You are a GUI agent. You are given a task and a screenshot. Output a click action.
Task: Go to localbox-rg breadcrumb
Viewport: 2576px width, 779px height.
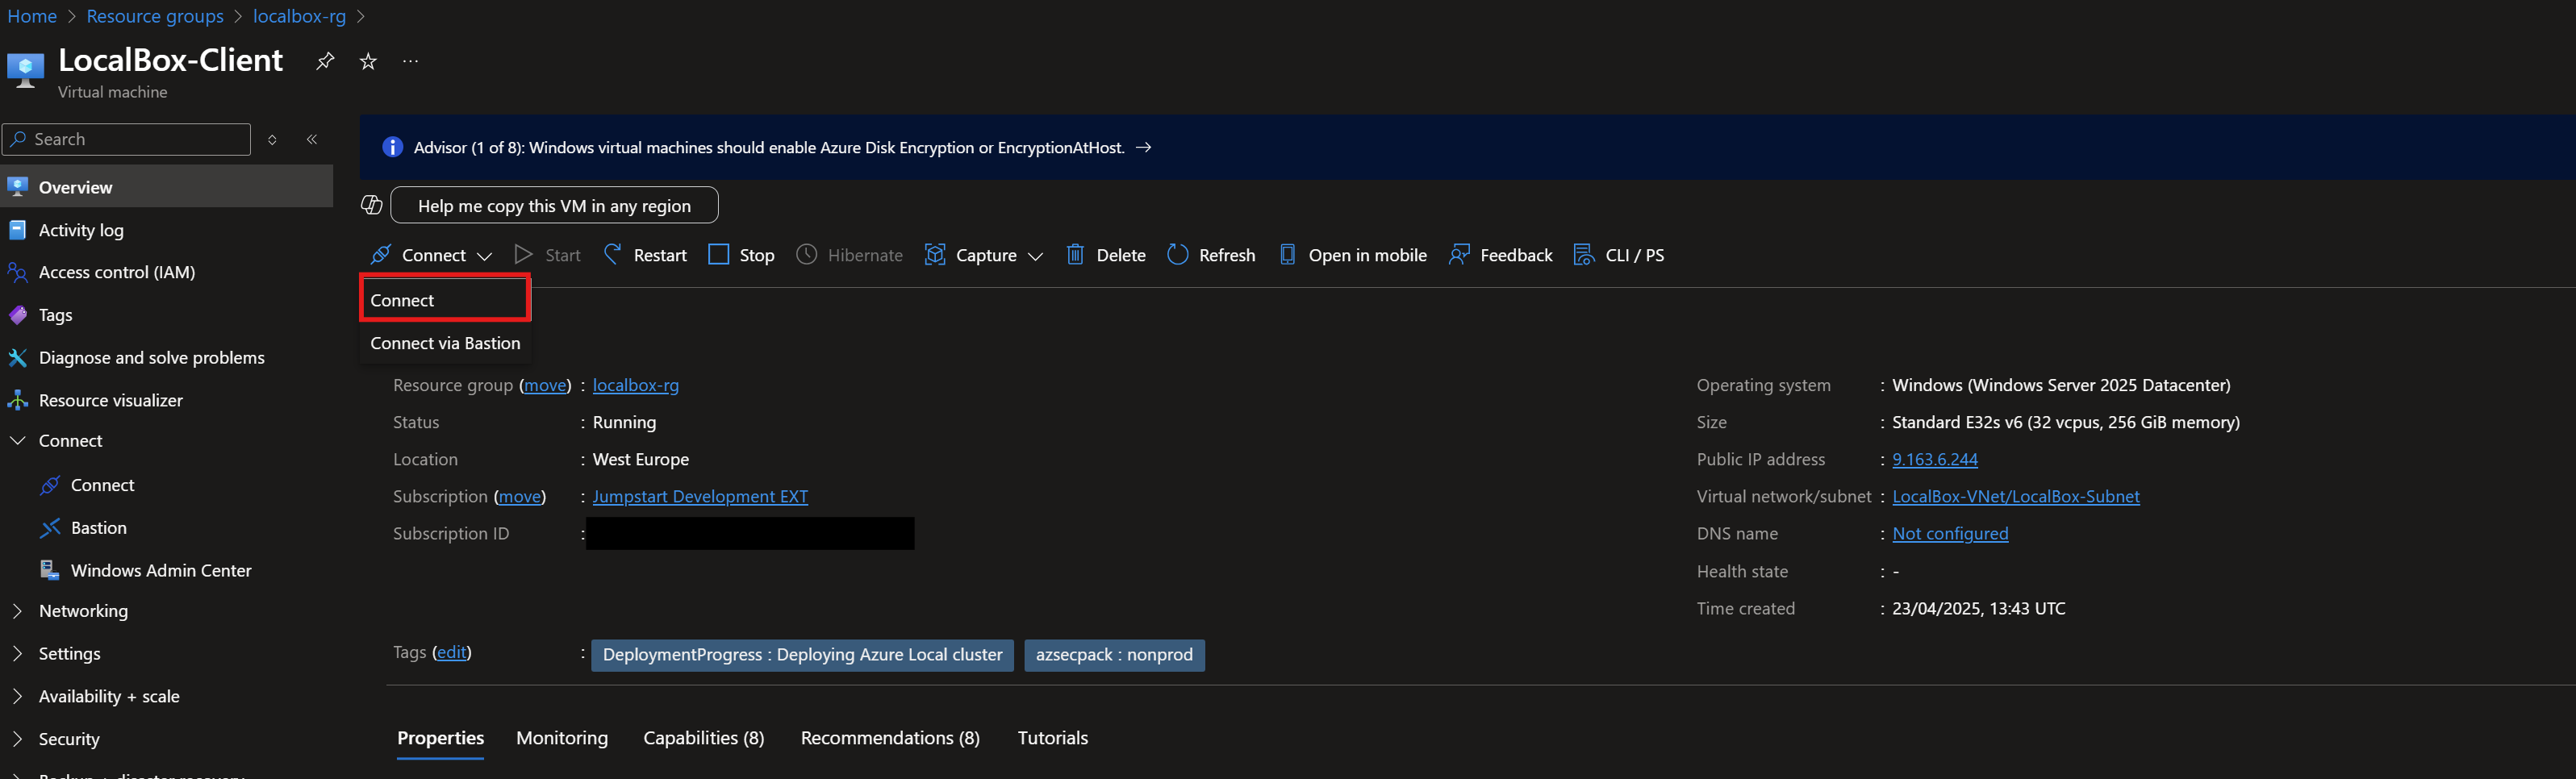click(299, 16)
